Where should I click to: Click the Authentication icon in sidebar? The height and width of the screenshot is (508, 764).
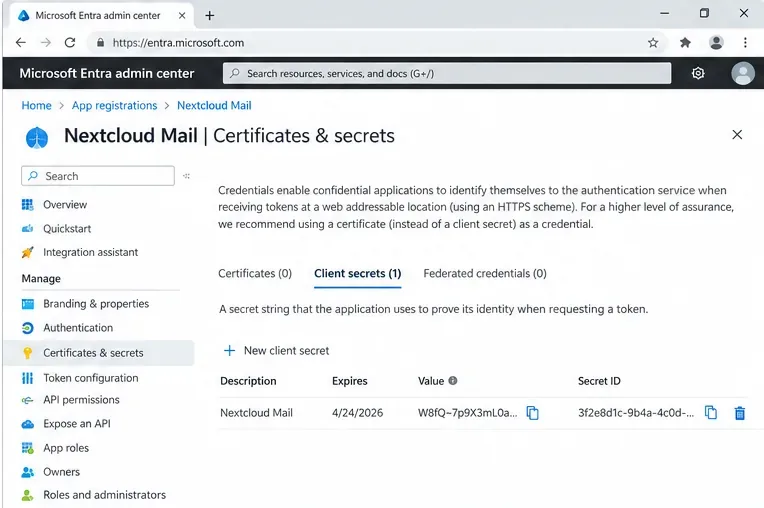28,328
